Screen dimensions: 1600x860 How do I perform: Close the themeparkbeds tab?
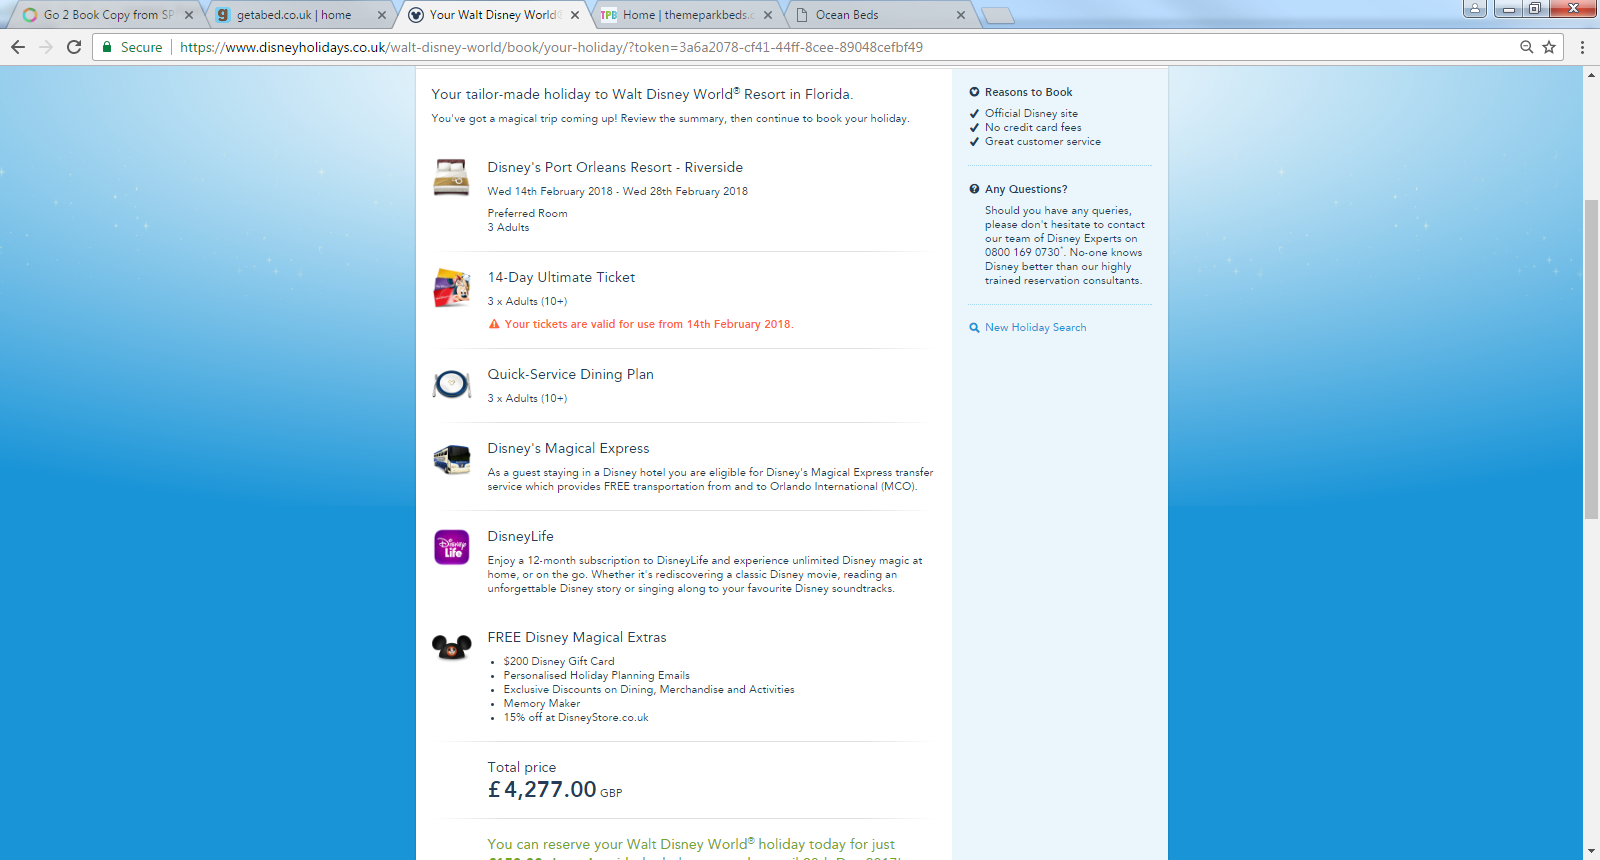(x=768, y=15)
